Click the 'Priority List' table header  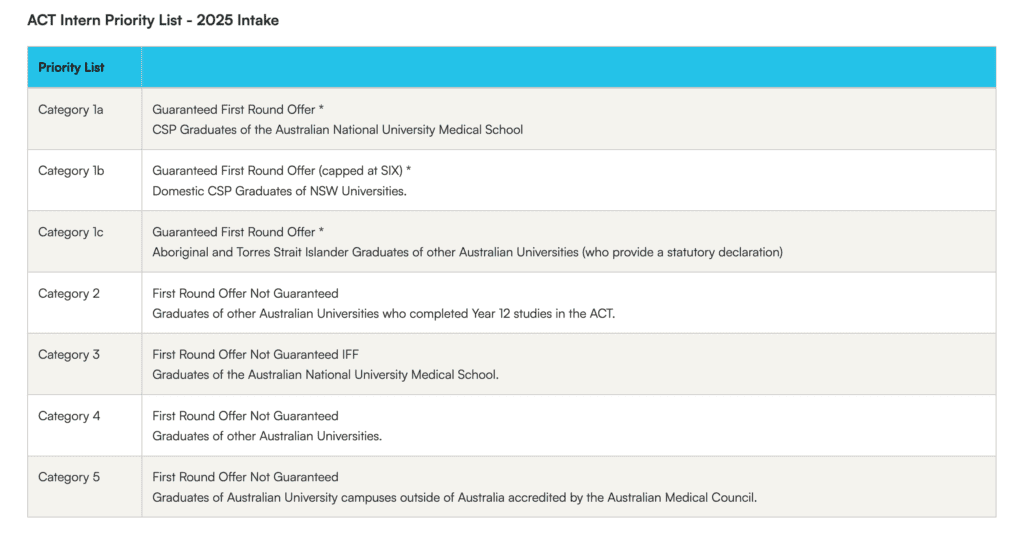[71, 67]
